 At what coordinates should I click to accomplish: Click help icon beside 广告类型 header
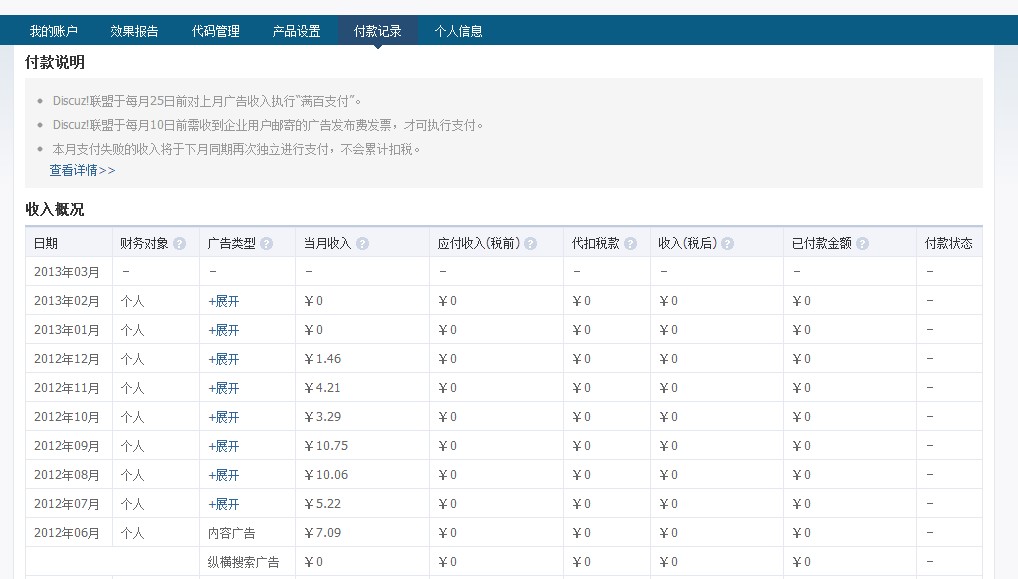tap(266, 243)
